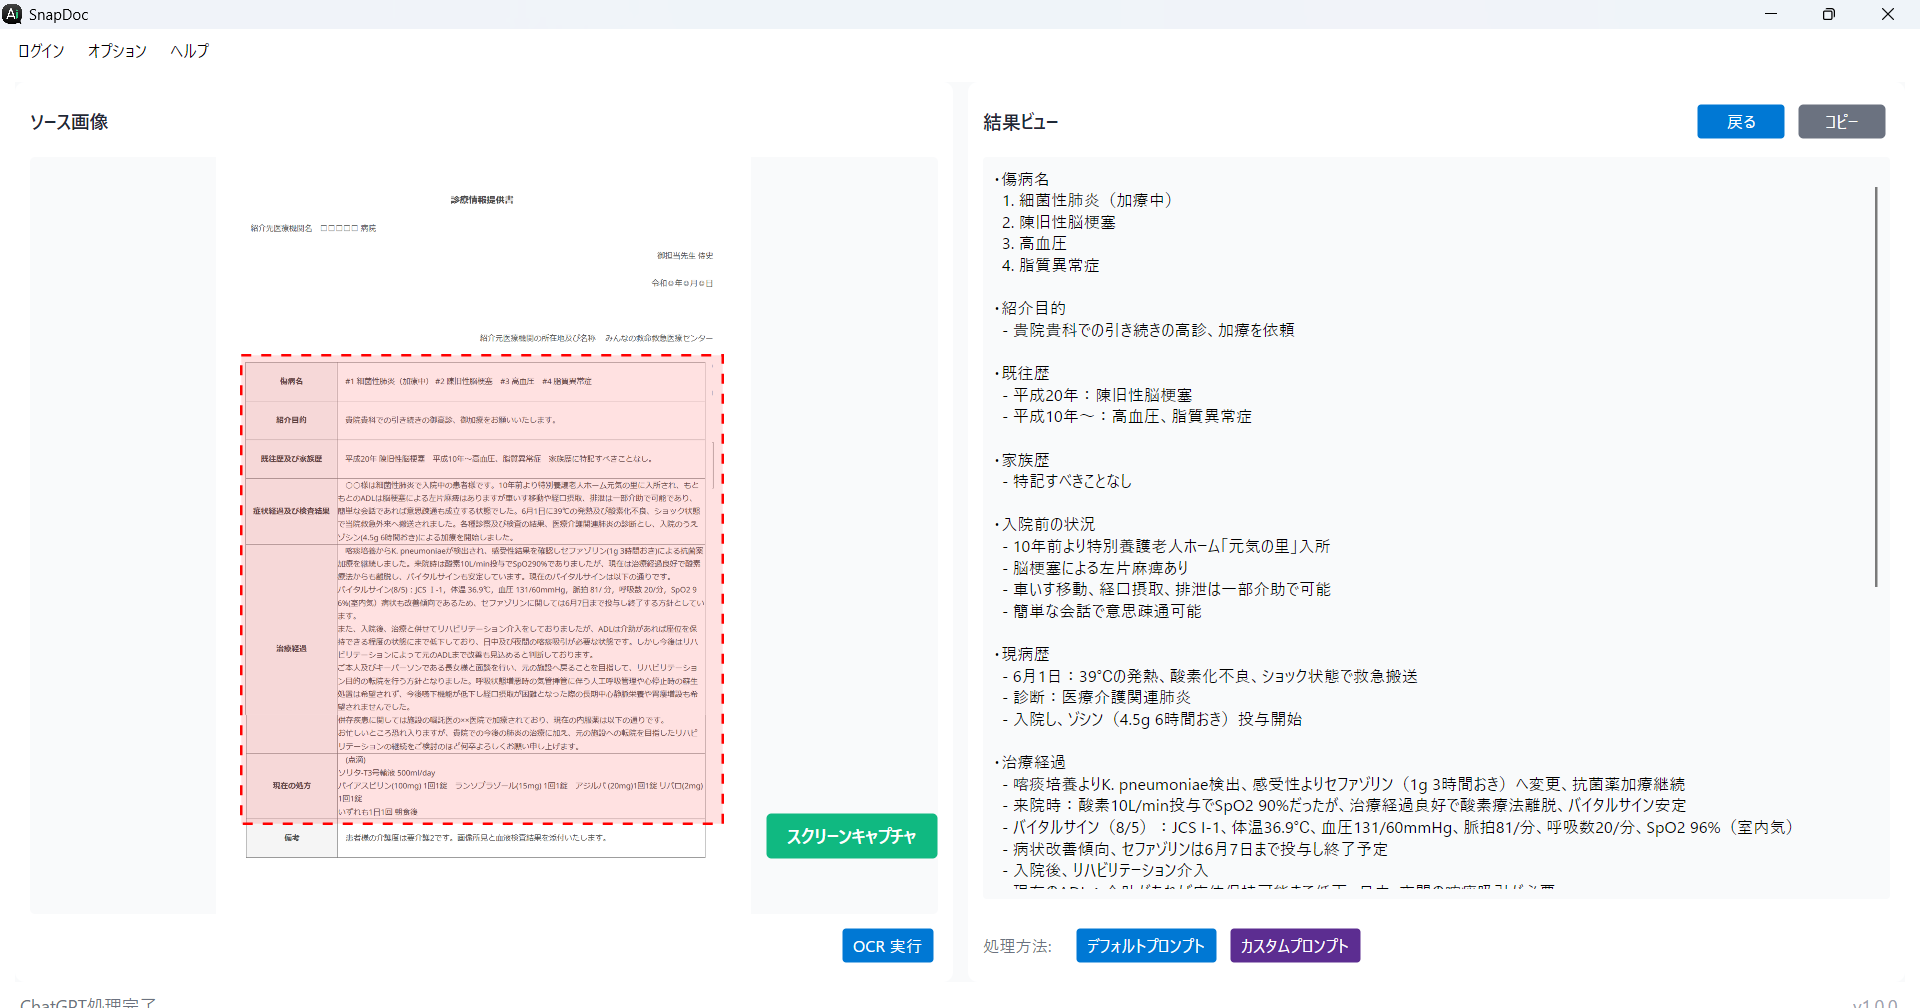This screenshot has height=1008, width=1920.
Task: Click the ChatGPT処理完了 status text
Action: coord(88,1002)
